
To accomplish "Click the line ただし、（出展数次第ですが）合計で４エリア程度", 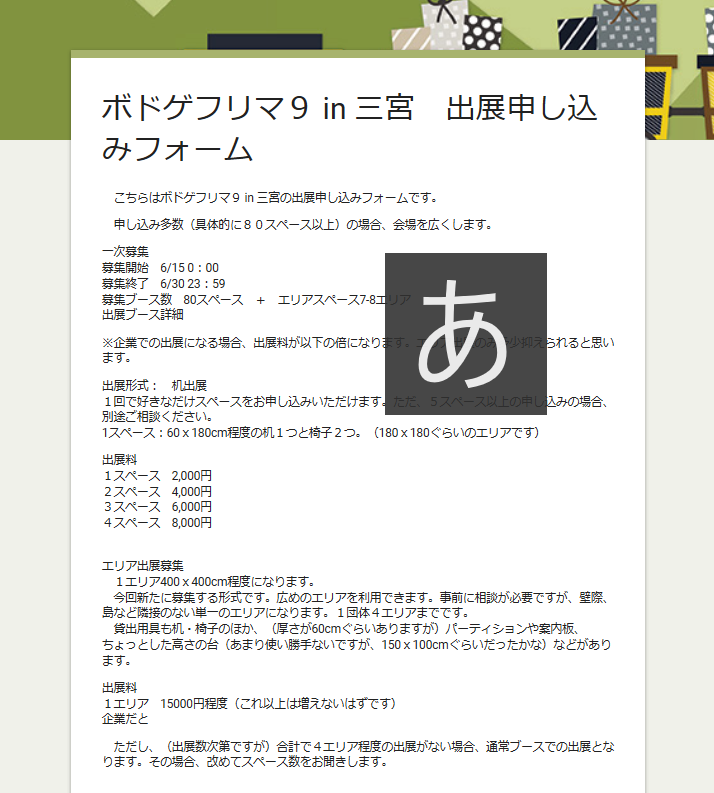I will (x=364, y=747).
